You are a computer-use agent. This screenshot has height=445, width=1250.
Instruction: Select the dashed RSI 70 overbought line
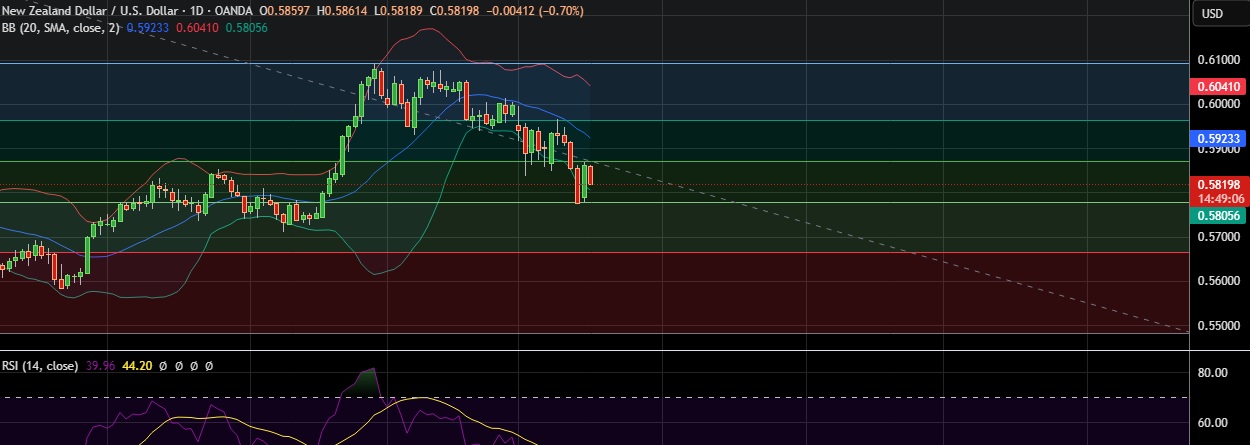[x=594, y=398]
